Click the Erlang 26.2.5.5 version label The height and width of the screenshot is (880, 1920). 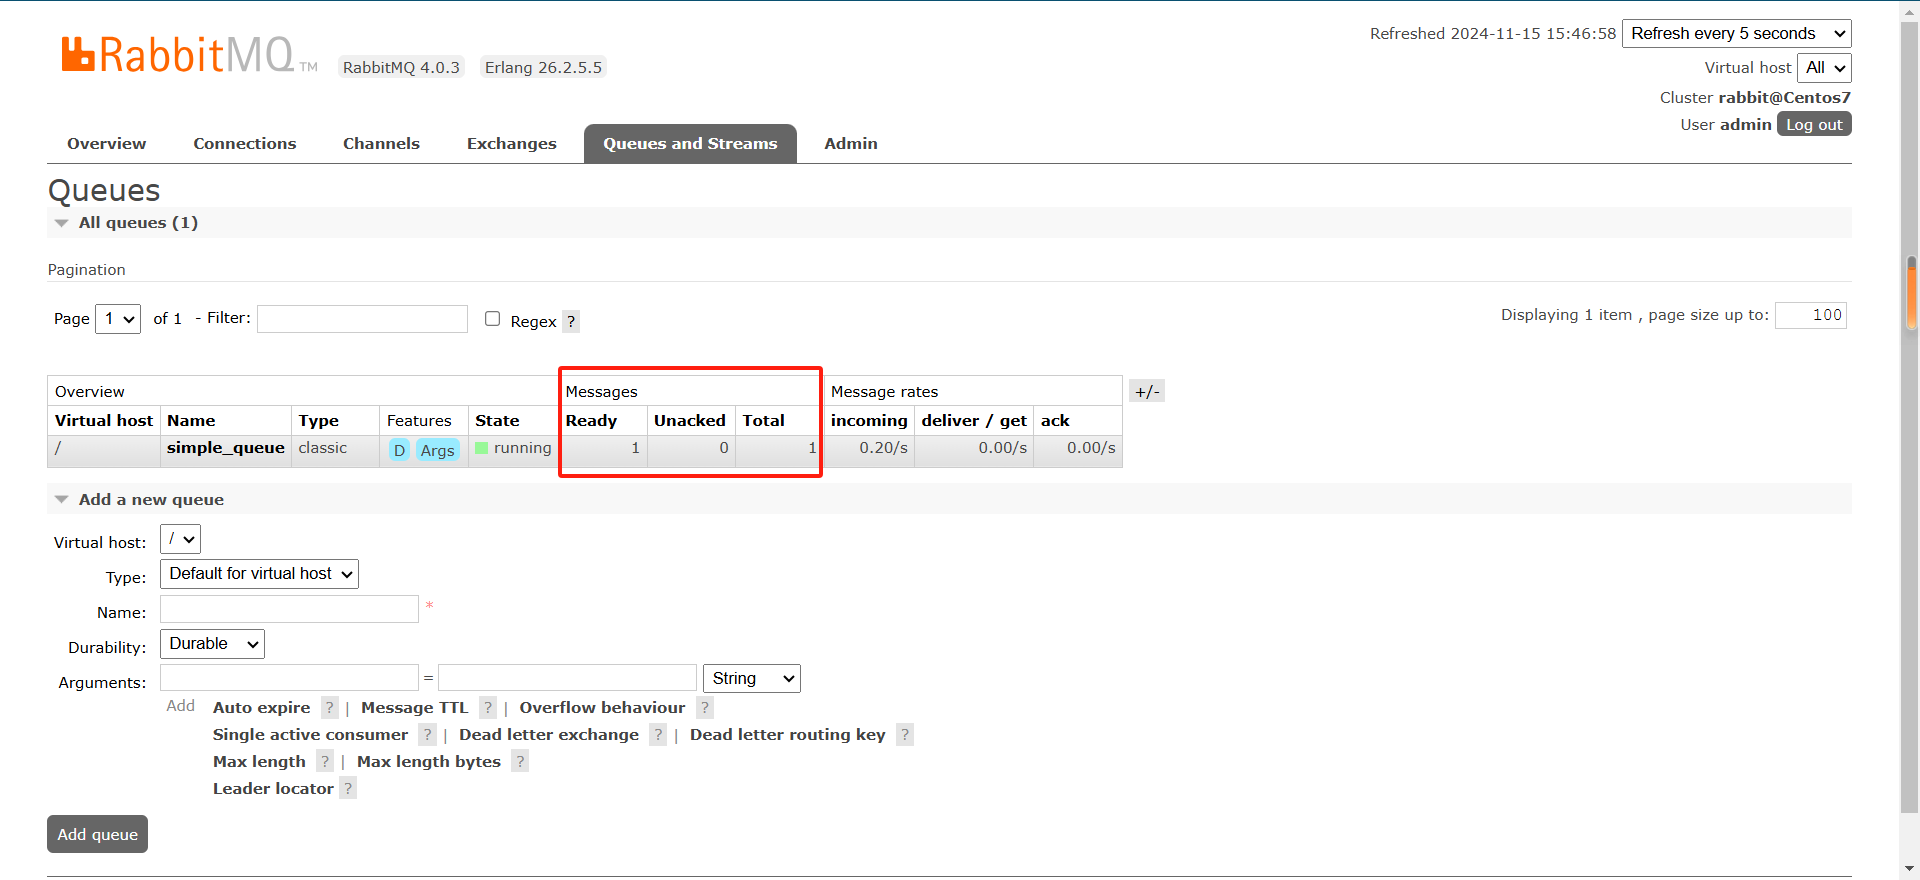pos(543,67)
